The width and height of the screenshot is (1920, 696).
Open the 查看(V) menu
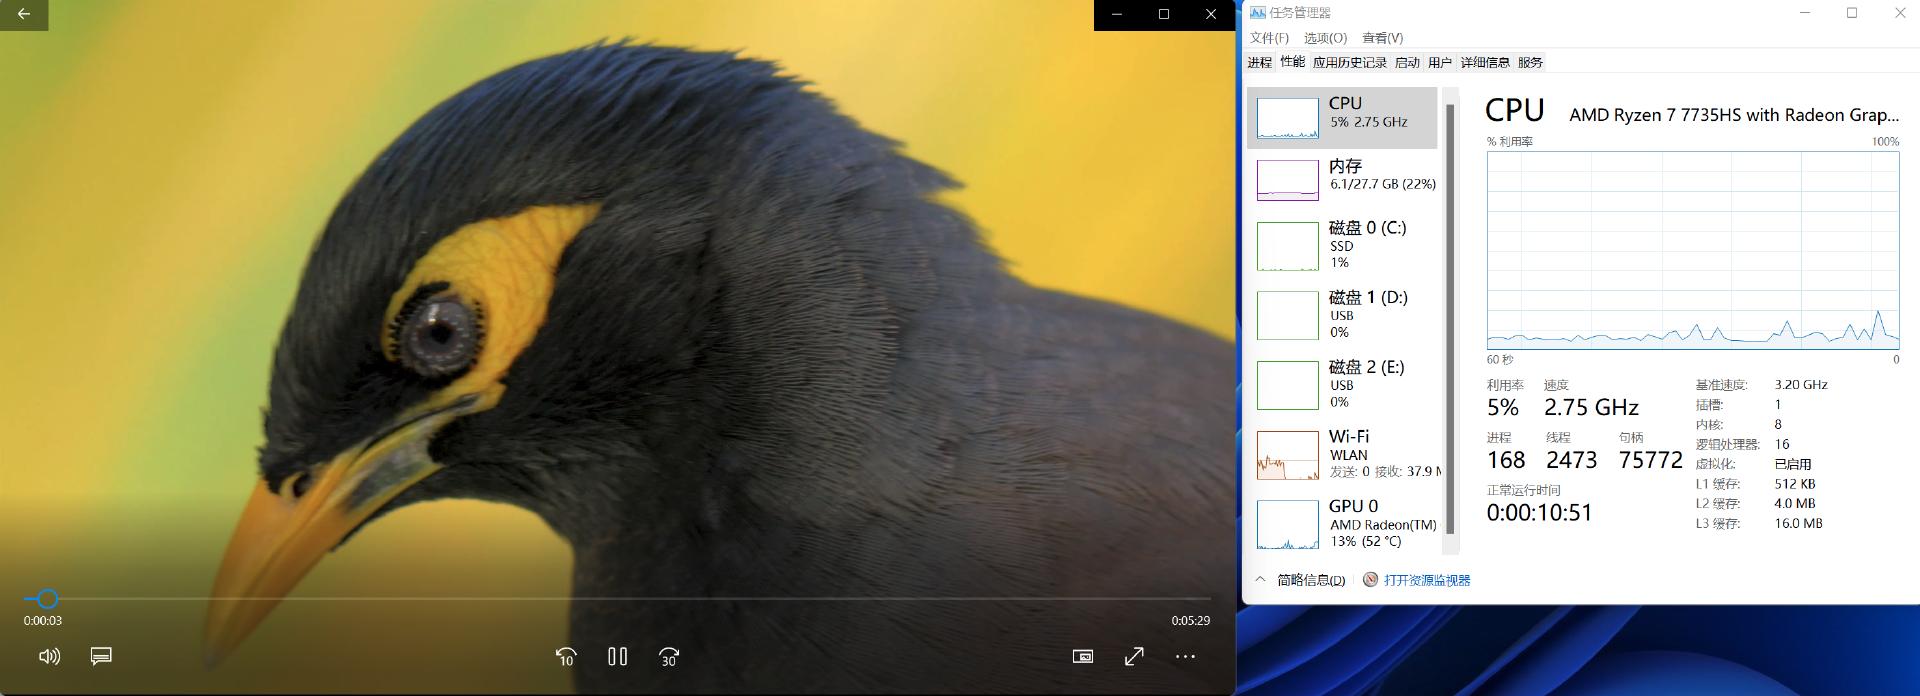(1382, 38)
